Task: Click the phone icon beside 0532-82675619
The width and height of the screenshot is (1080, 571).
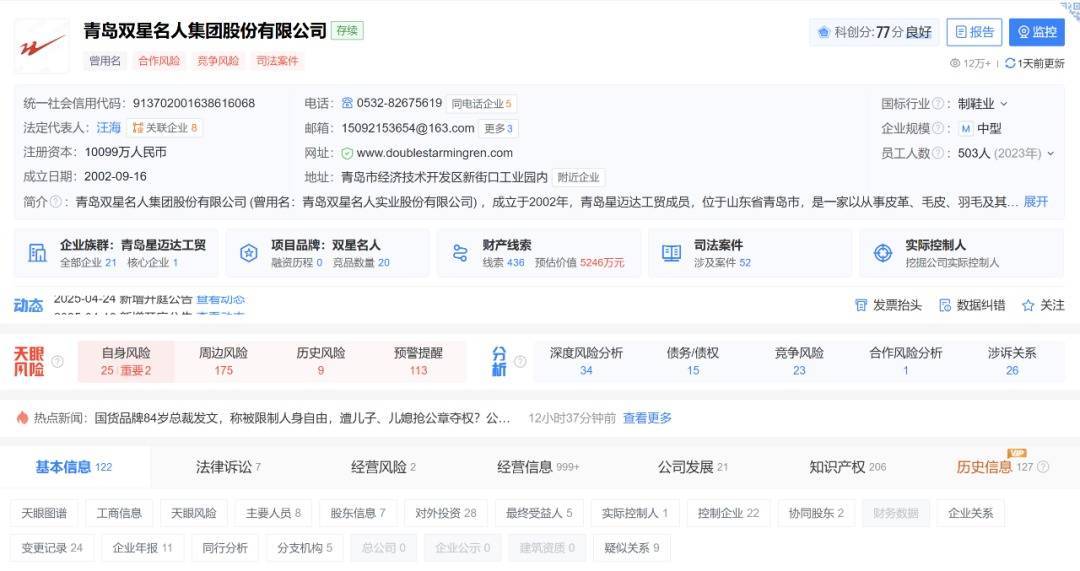Action: pos(347,103)
